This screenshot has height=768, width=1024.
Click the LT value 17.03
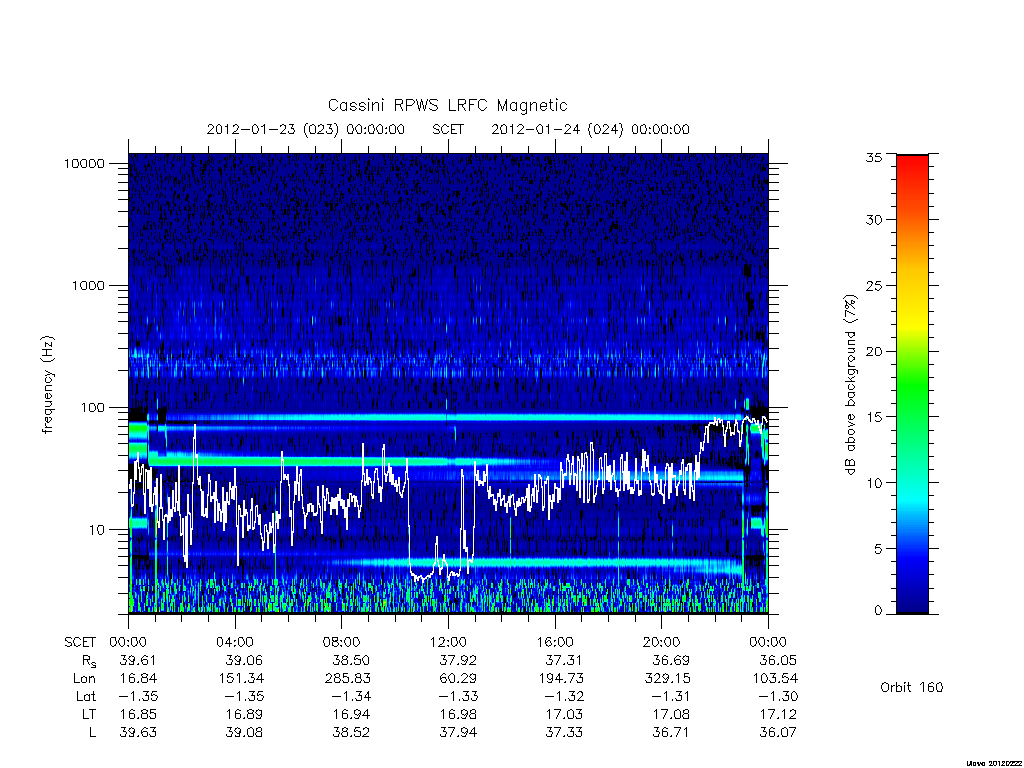[564, 714]
